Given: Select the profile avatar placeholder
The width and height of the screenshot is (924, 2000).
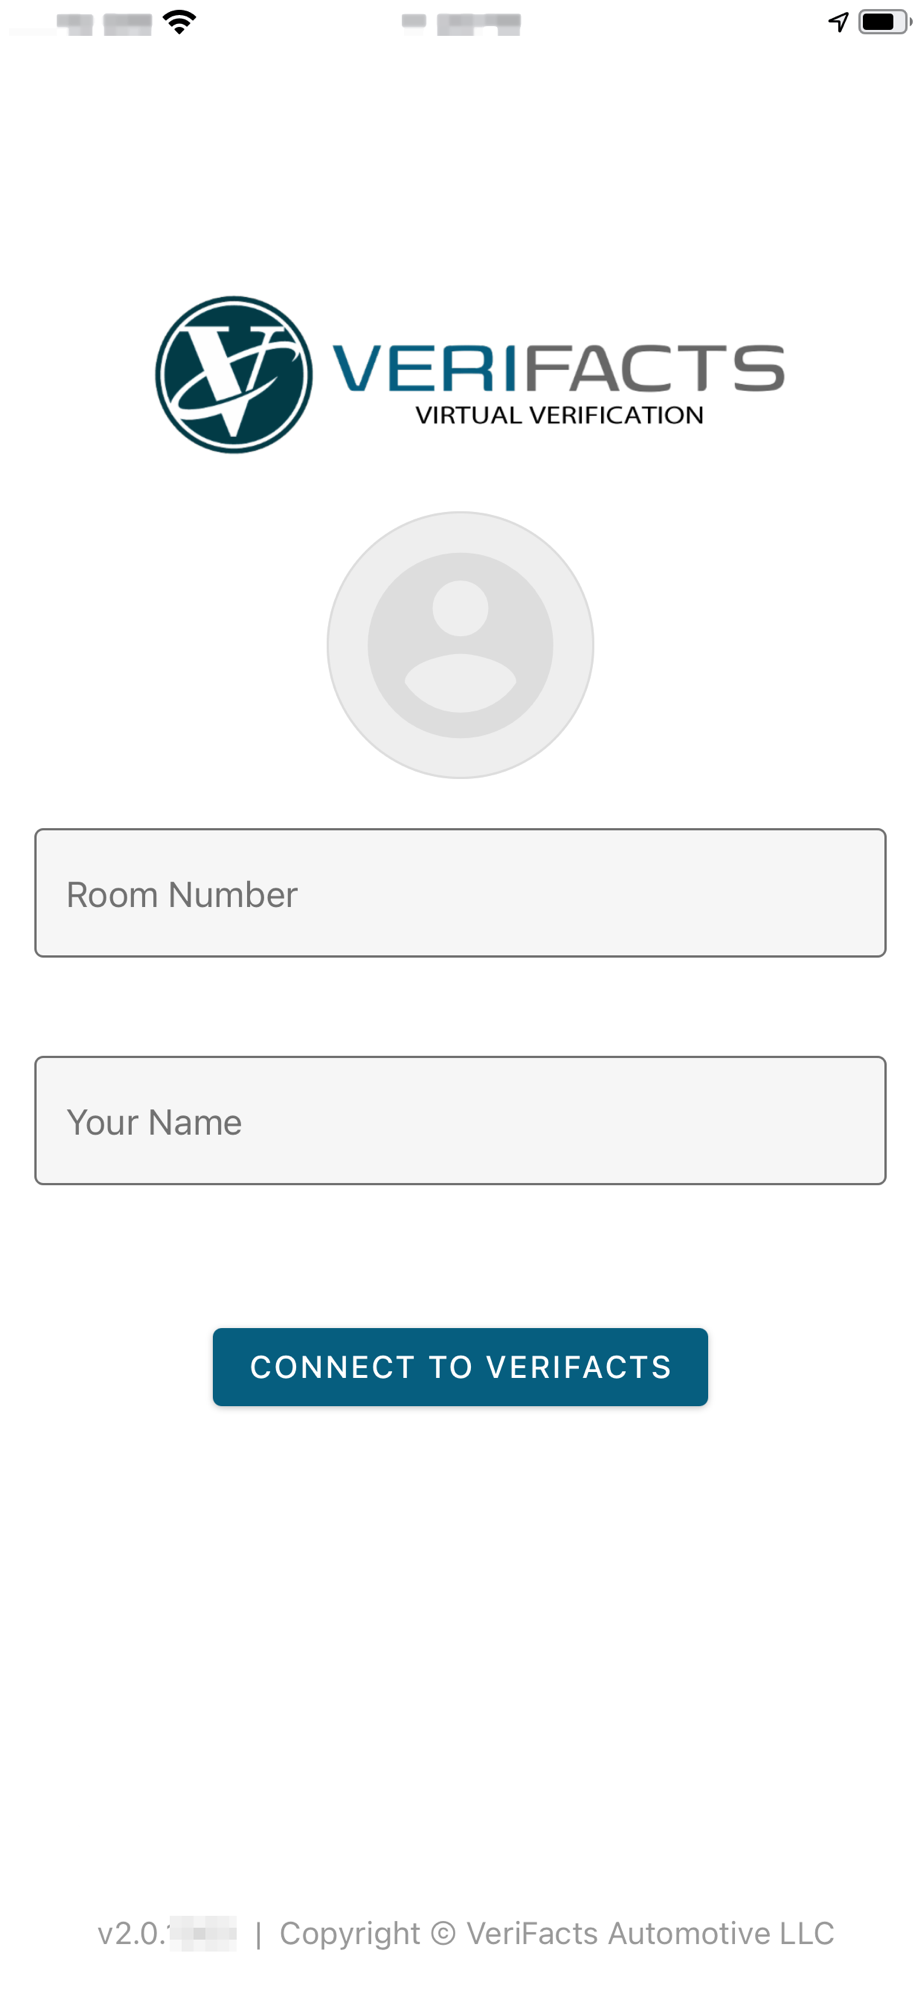Looking at the screenshot, I should [x=460, y=645].
